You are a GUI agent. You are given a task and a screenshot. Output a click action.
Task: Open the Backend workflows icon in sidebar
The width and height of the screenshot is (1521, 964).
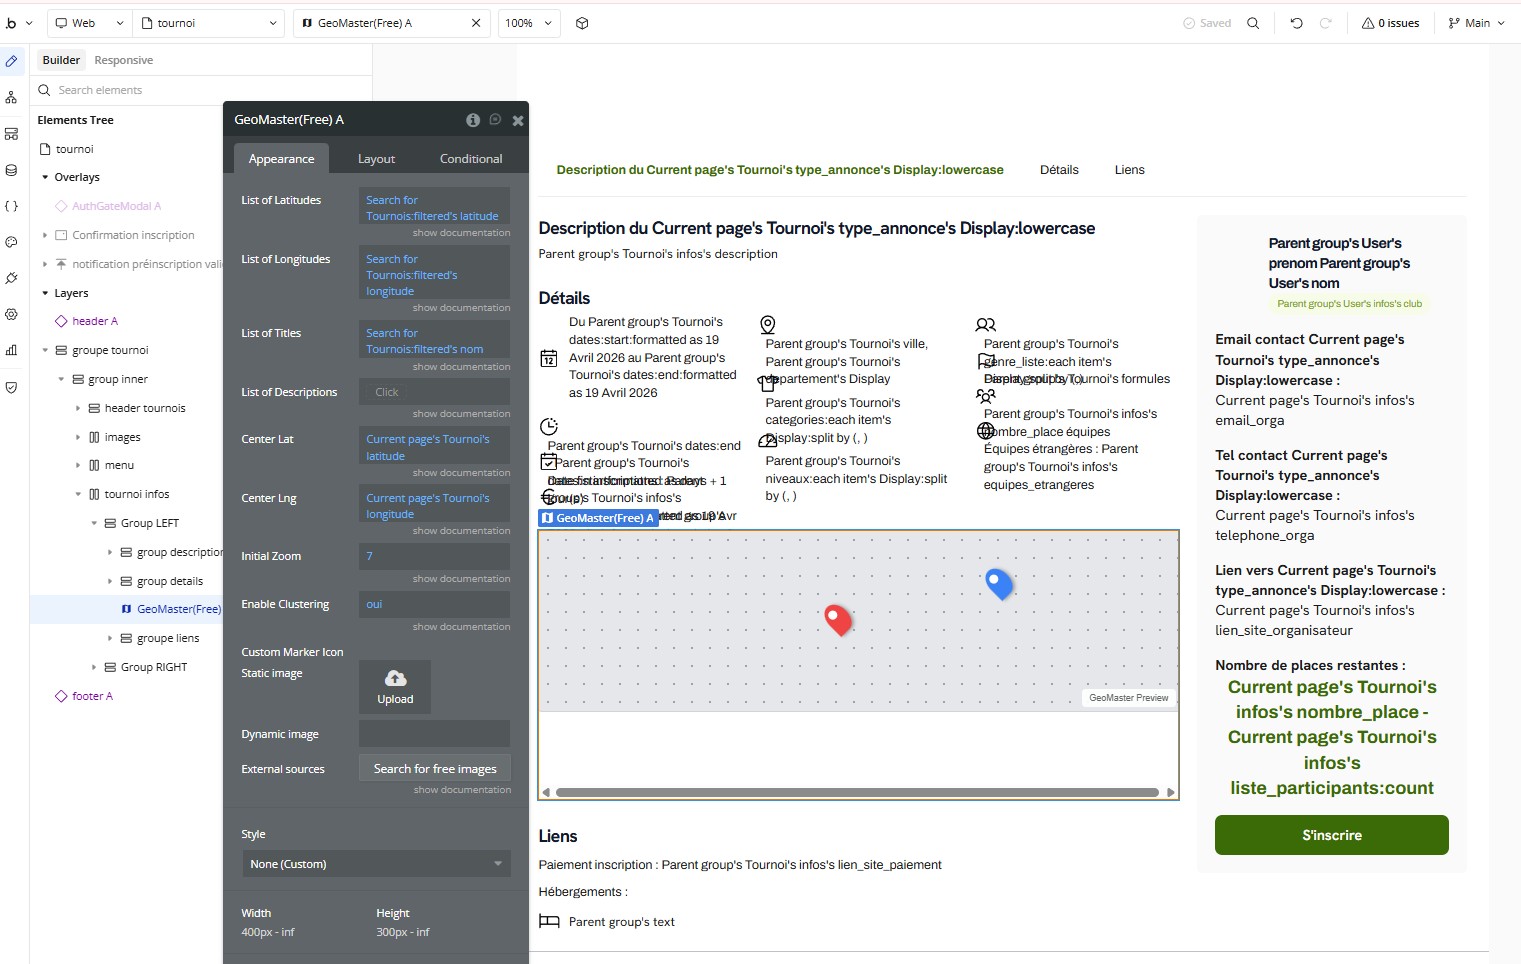point(11,134)
